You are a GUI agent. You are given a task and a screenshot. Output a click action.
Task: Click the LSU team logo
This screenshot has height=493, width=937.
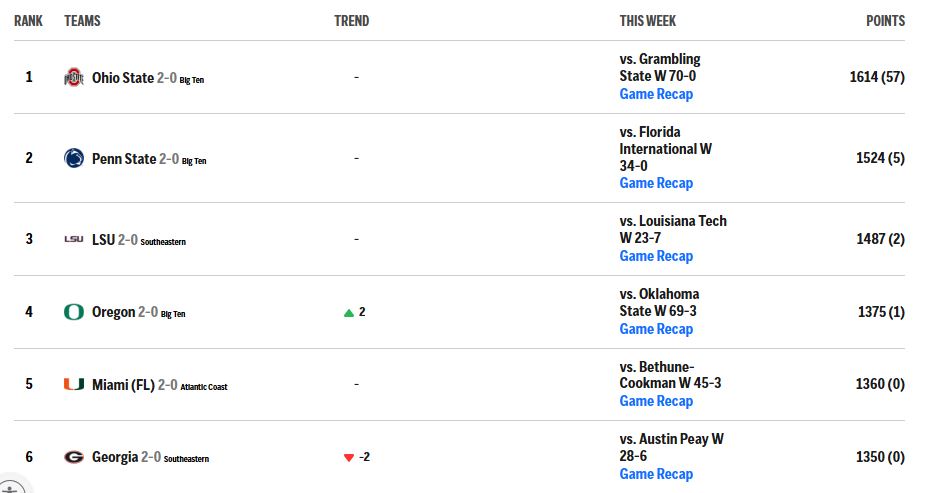point(74,239)
